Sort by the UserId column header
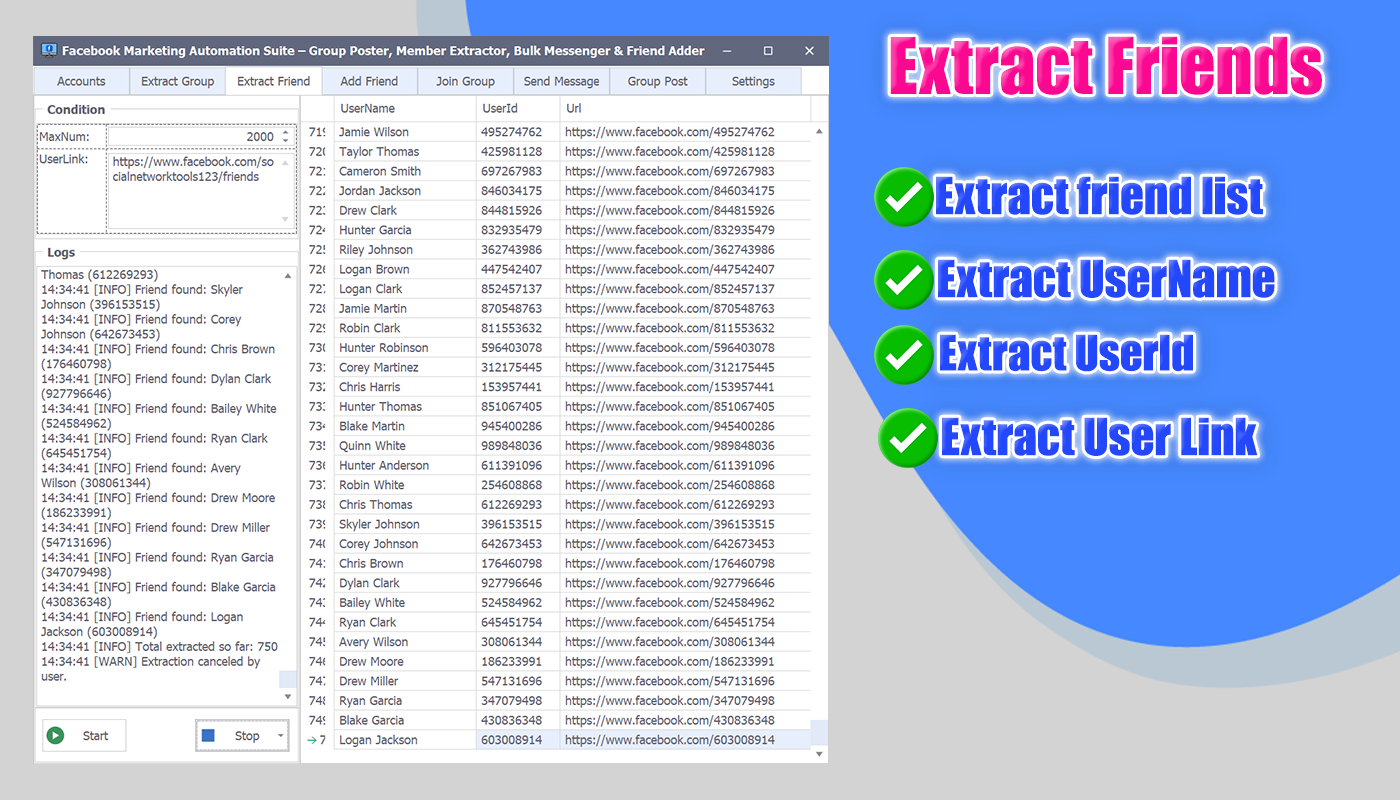This screenshot has width=1400, height=800. 518,108
